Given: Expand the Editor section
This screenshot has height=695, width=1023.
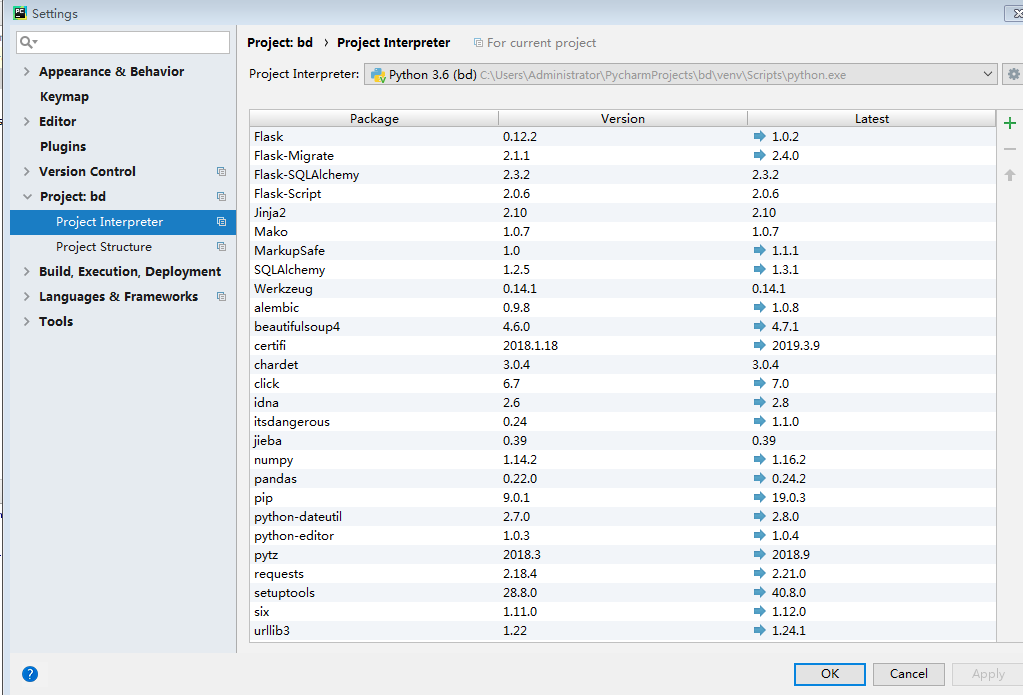Looking at the screenshot, I should tap(27, 121).
